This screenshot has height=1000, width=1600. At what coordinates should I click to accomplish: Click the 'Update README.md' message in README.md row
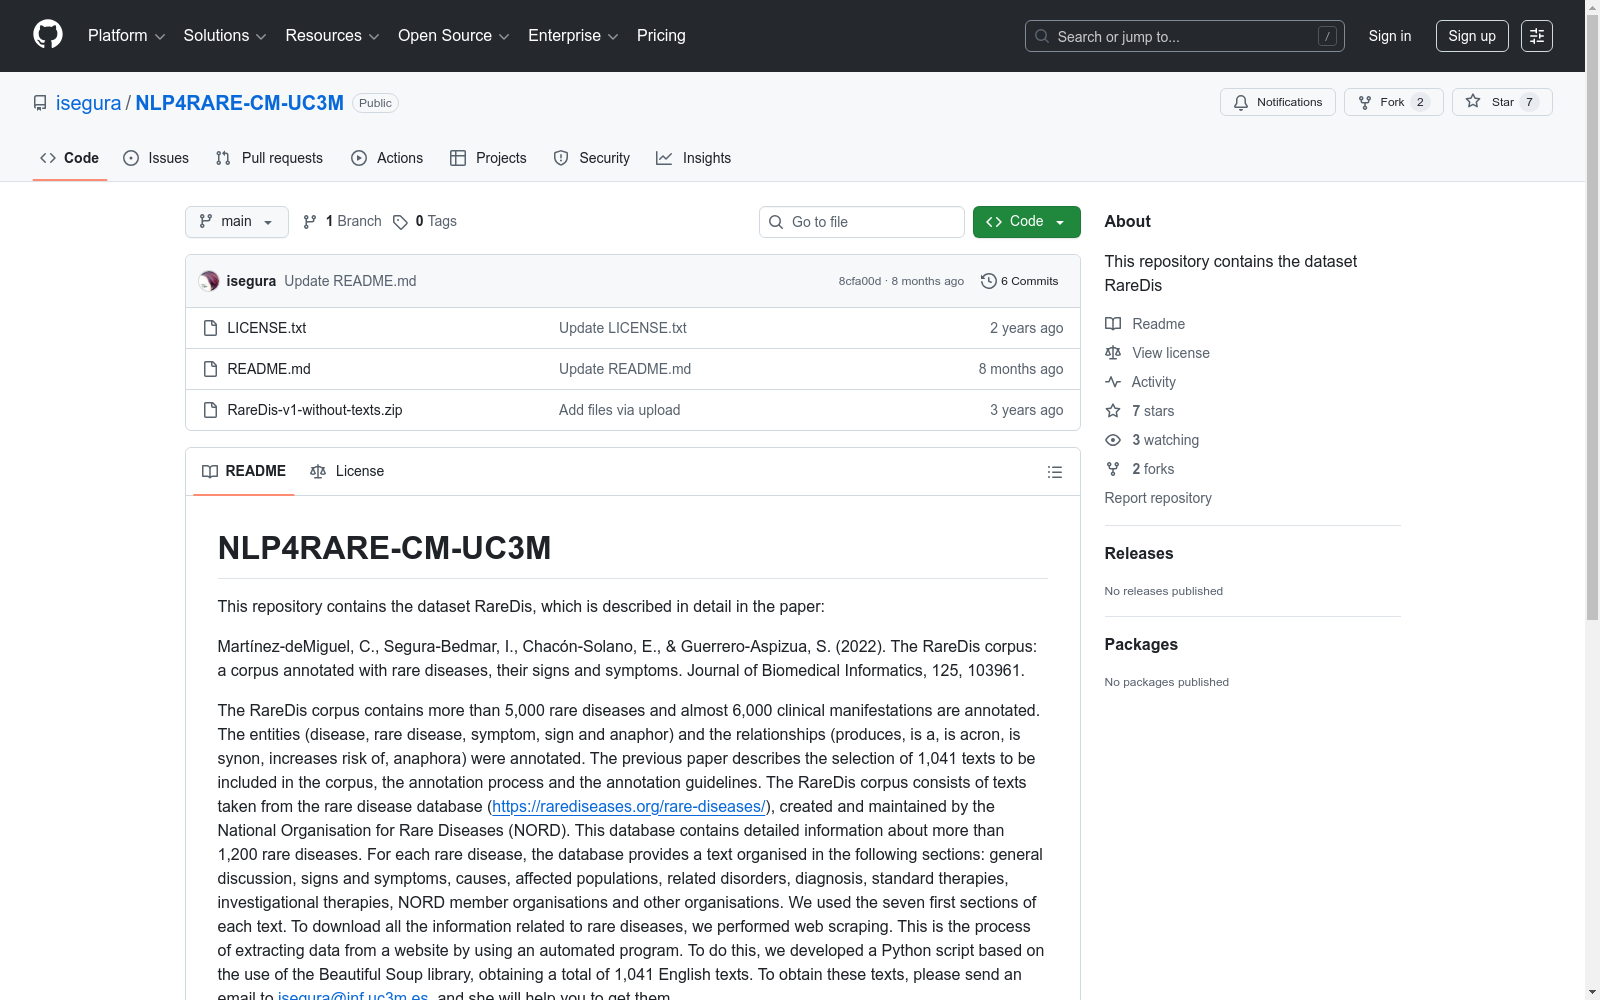pos(625,369)
